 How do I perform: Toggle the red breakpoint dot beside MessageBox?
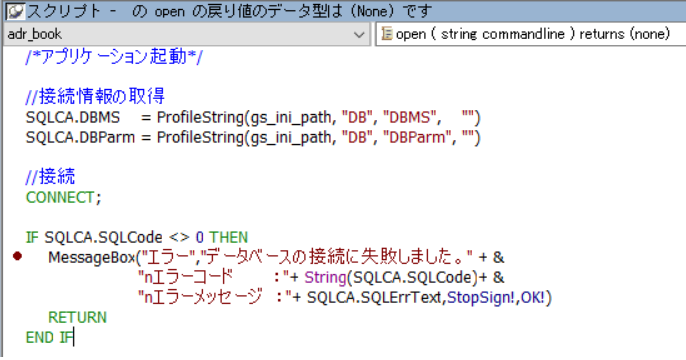coord(18,256)
